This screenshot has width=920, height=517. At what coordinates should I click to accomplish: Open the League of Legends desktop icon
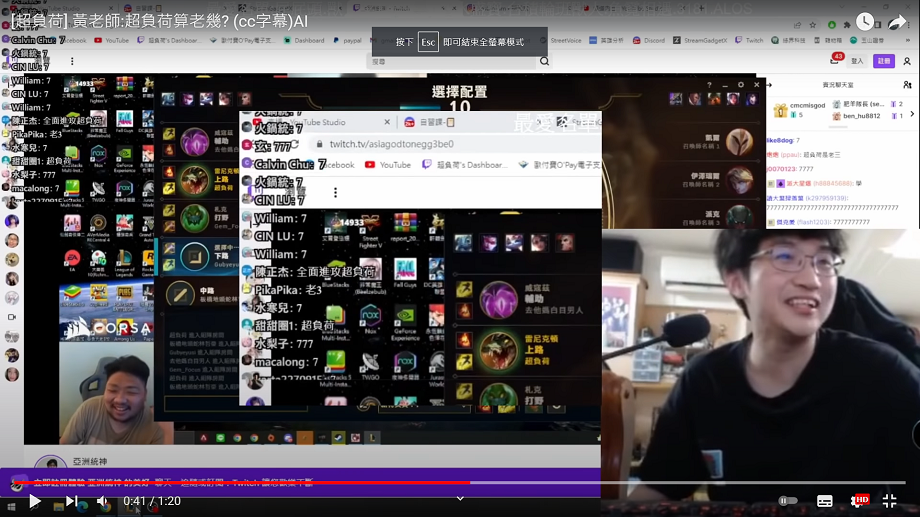[124, 263]
